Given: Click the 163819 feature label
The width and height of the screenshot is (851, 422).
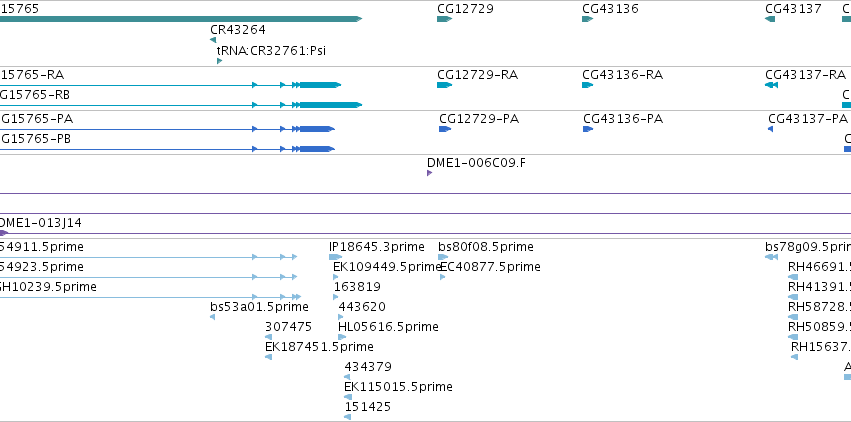Looking at the screenshot, I should pyautogui.click(x=357, y=286).
